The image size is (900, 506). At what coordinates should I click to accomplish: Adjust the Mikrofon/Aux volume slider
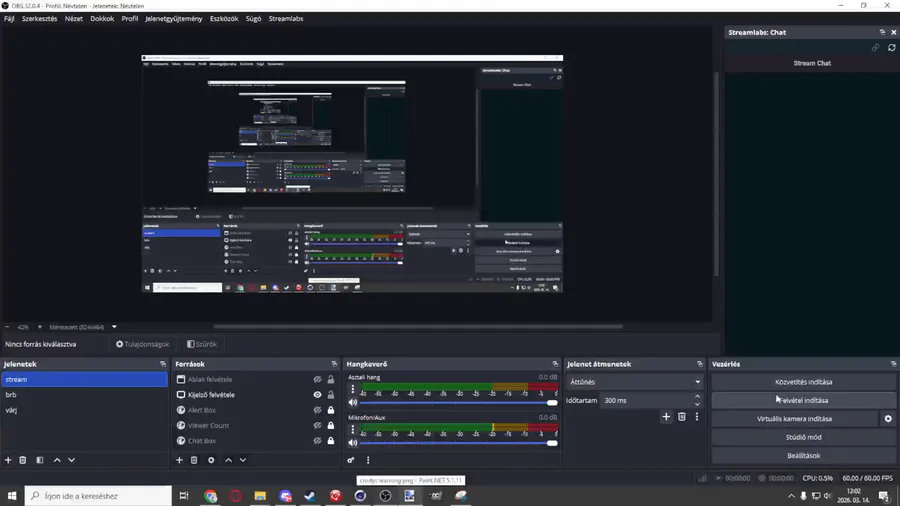pos(459,443)
